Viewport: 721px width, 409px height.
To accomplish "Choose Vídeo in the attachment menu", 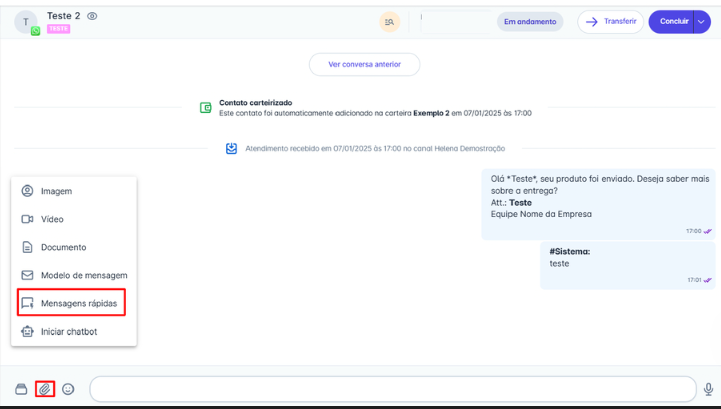I will [52, 219].
